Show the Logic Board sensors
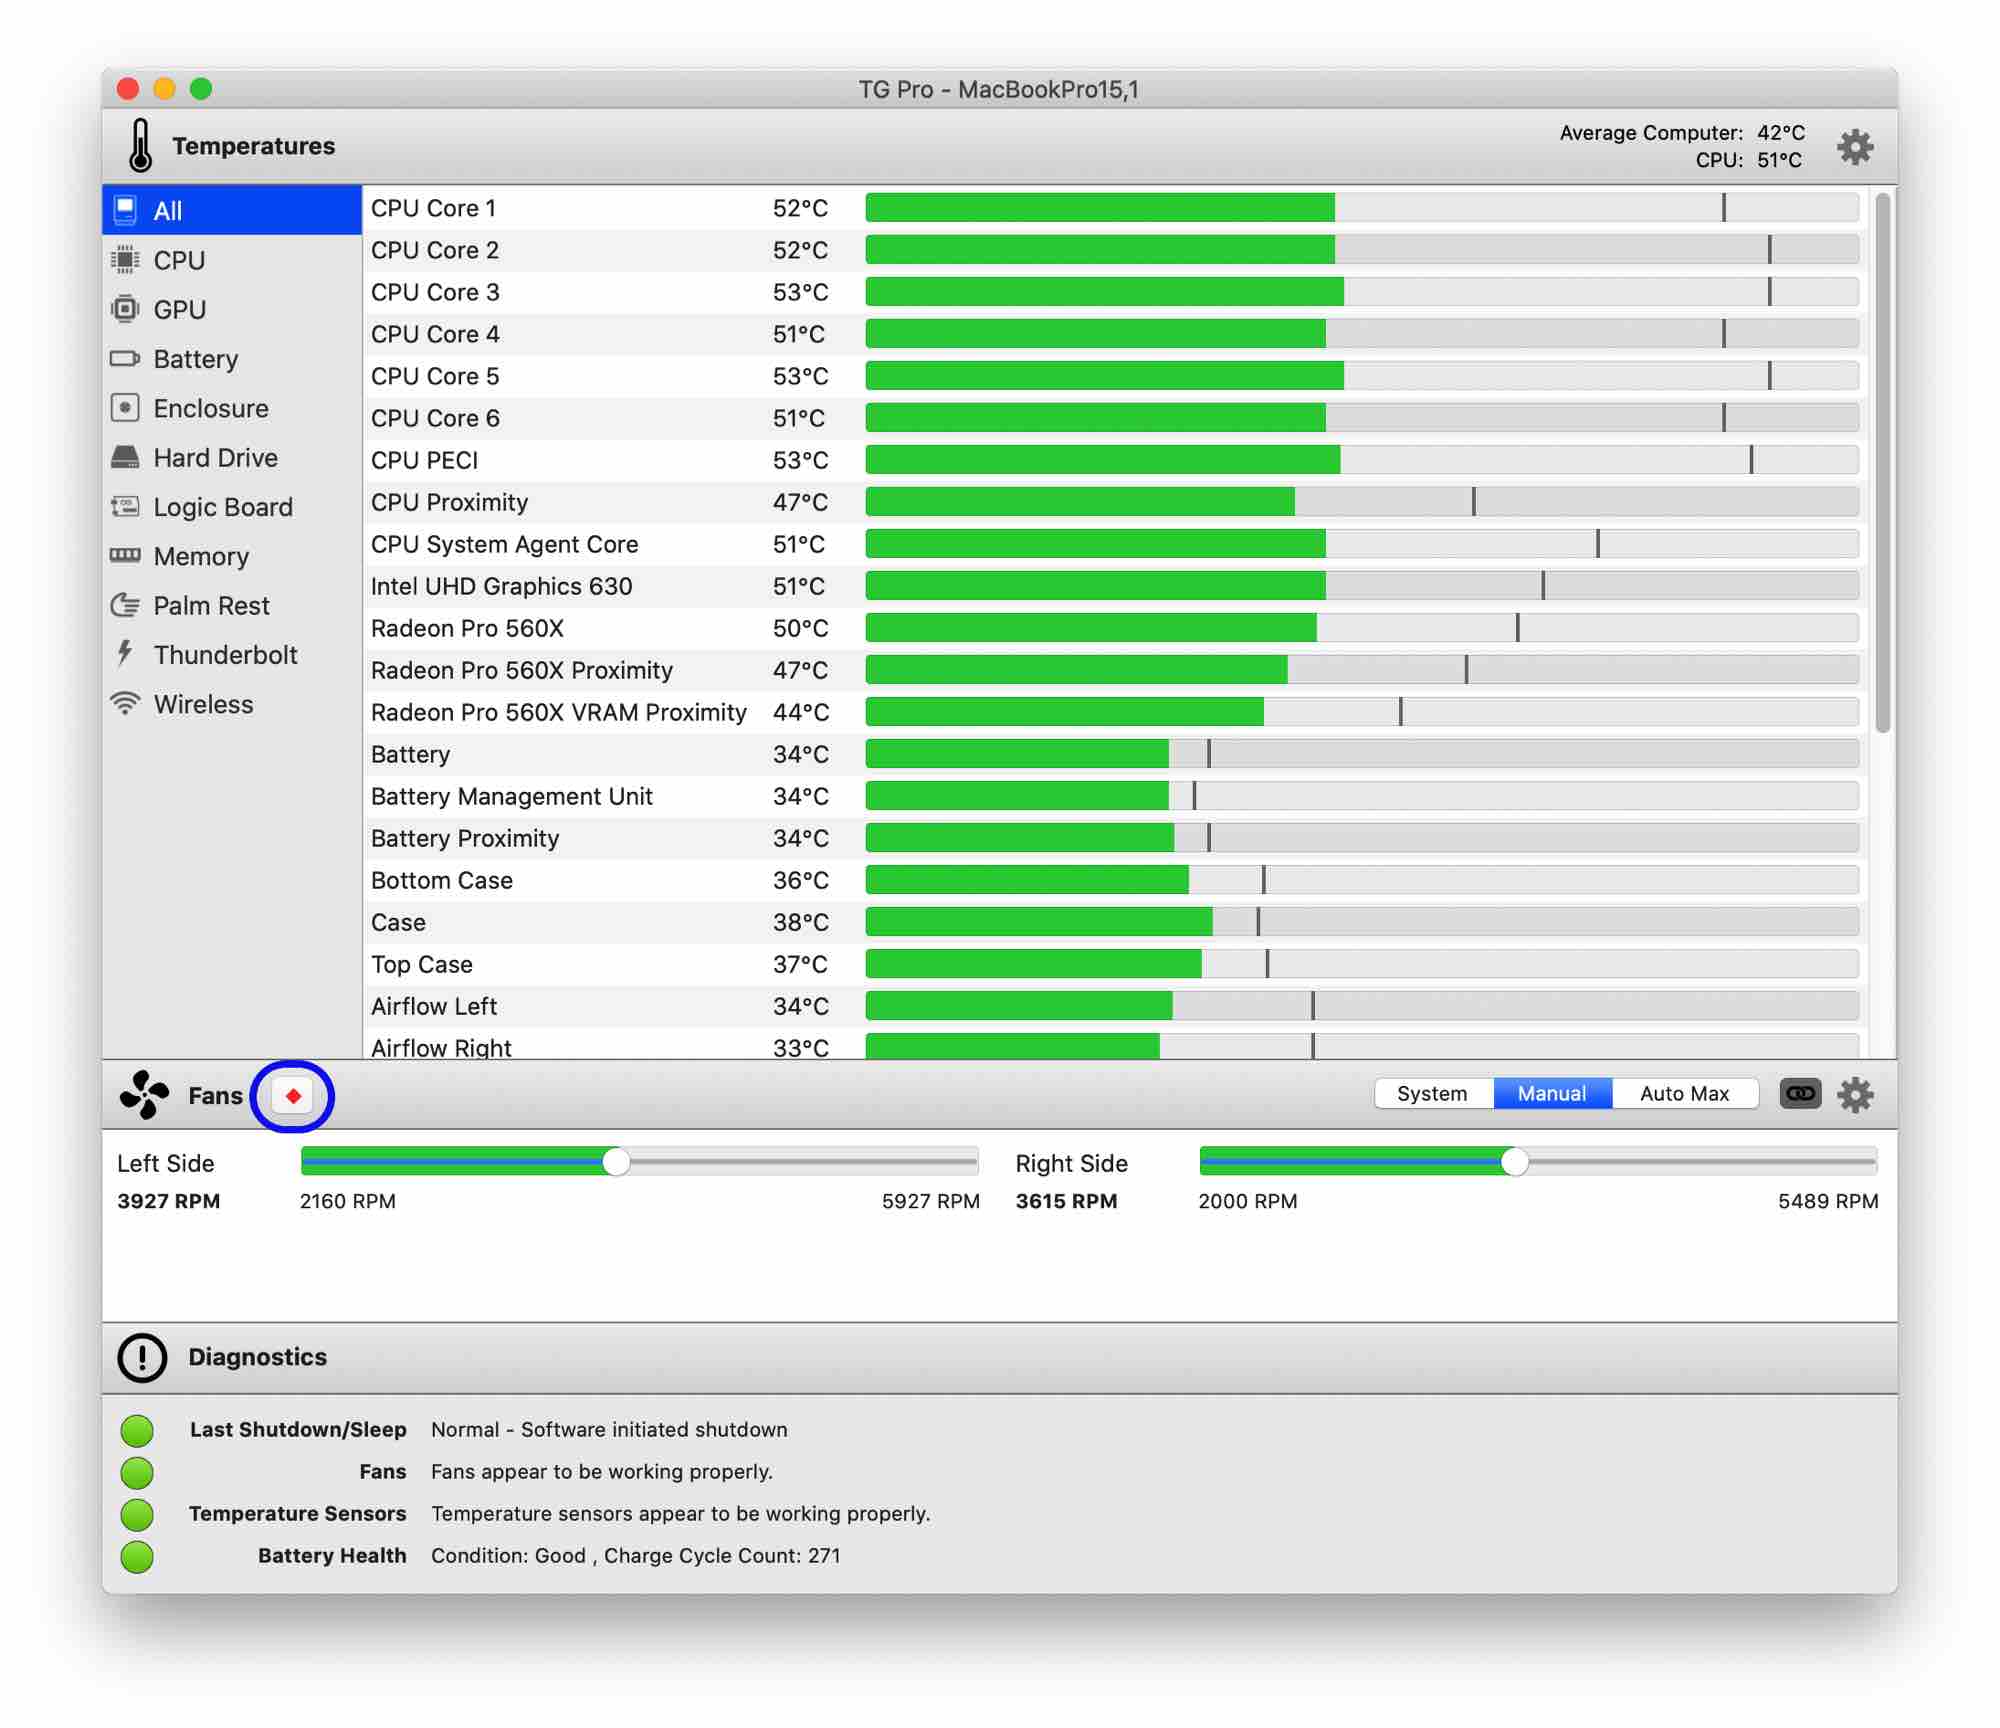The width and height of the screenshot is (2000, 1728). pos(222,507)
